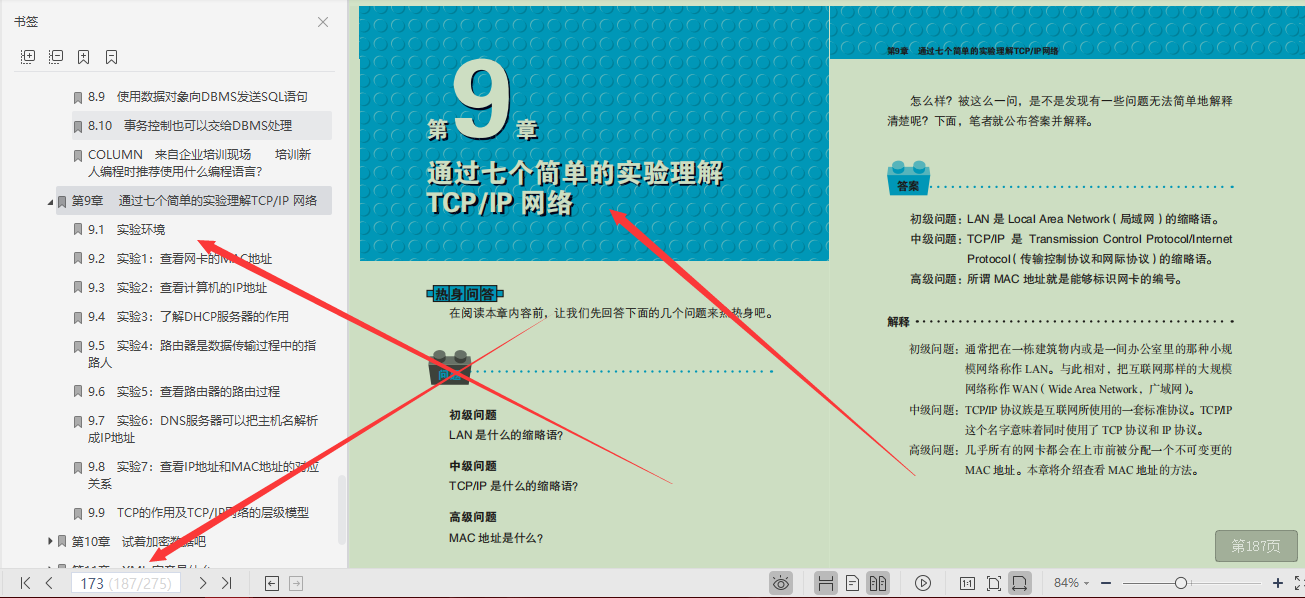Image resolution: width=1305 pixels, height=598 pixels.
Task: Click the 1:1 actual size icon
Action: (967, 582)
